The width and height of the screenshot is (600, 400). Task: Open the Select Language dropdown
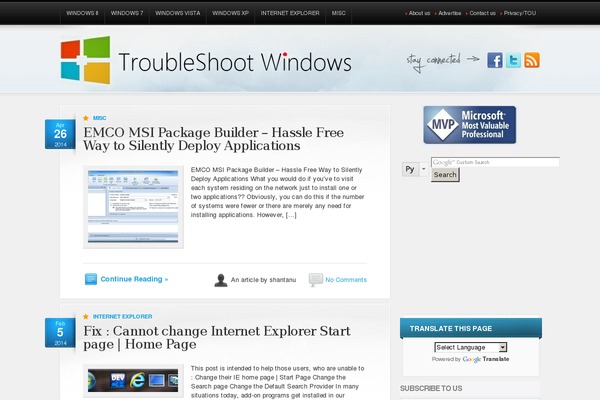(471, 347)
